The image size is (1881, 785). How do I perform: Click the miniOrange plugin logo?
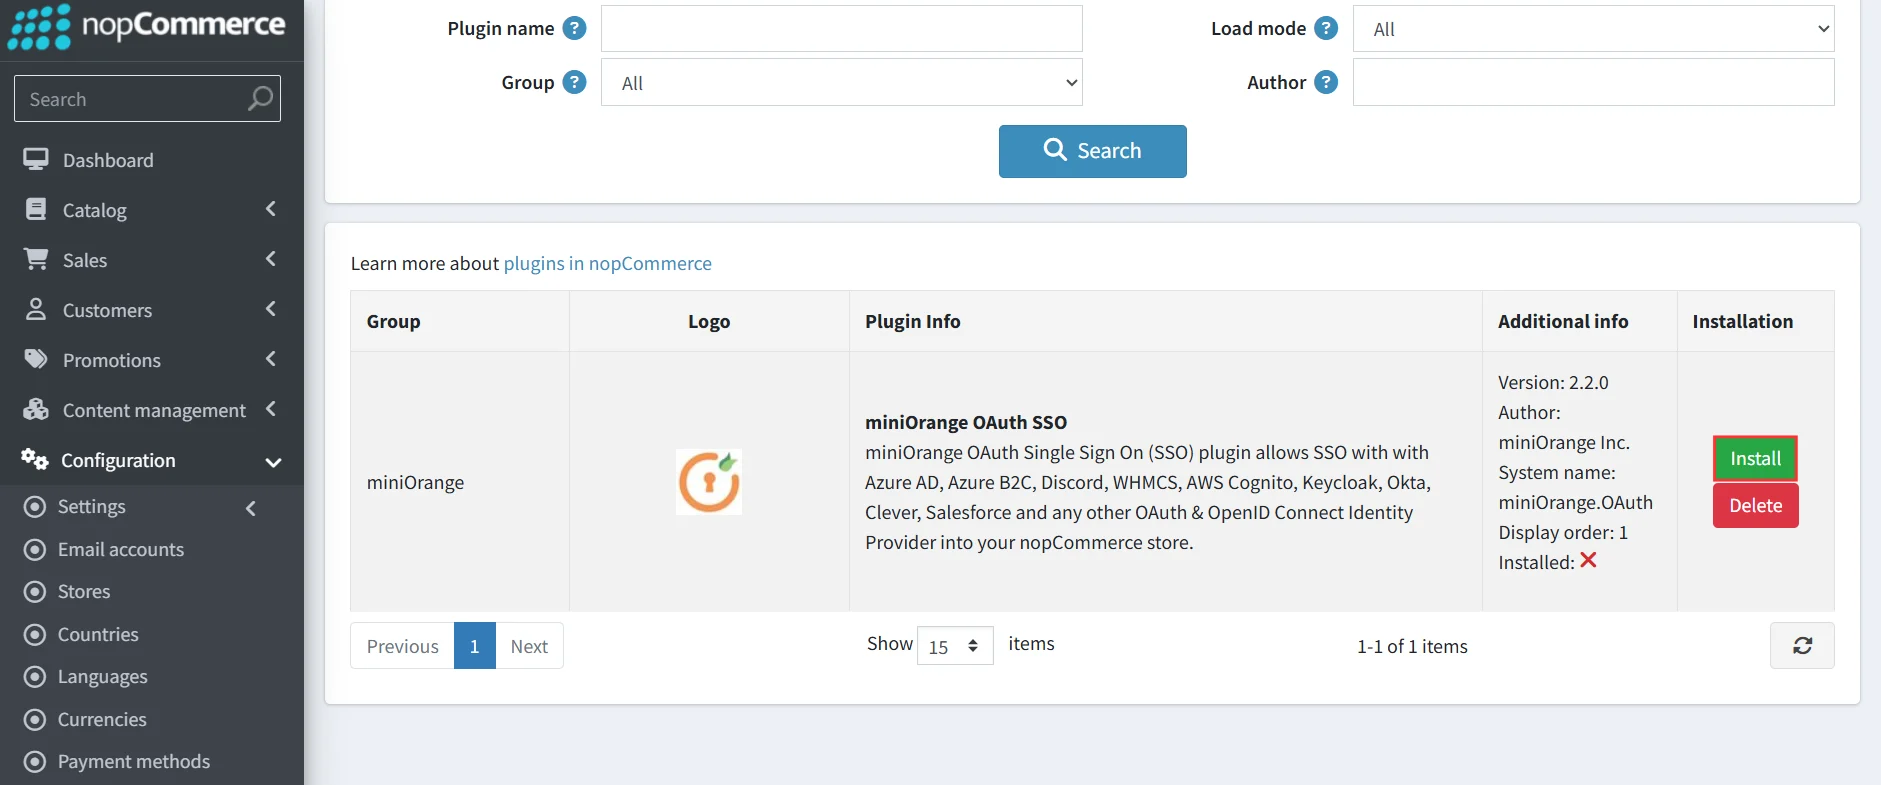709,482
